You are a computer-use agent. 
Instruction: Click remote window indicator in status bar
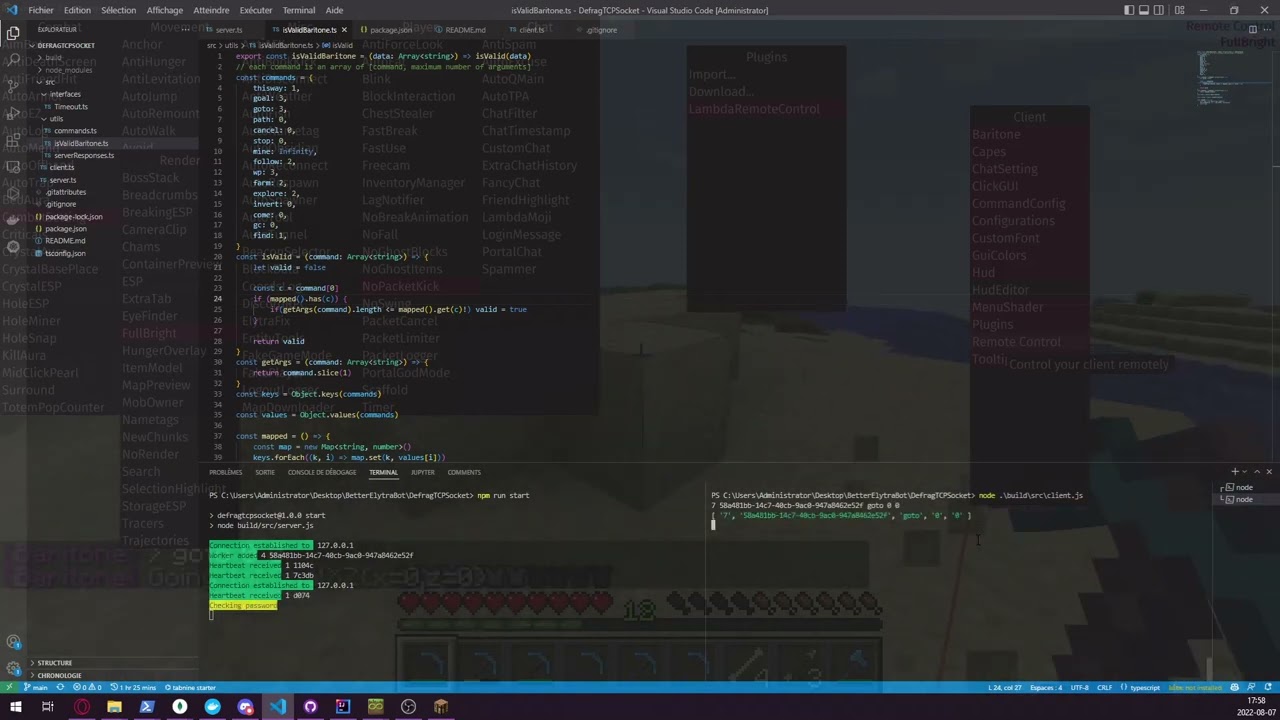pyautogui.click(x=8, y=687)
